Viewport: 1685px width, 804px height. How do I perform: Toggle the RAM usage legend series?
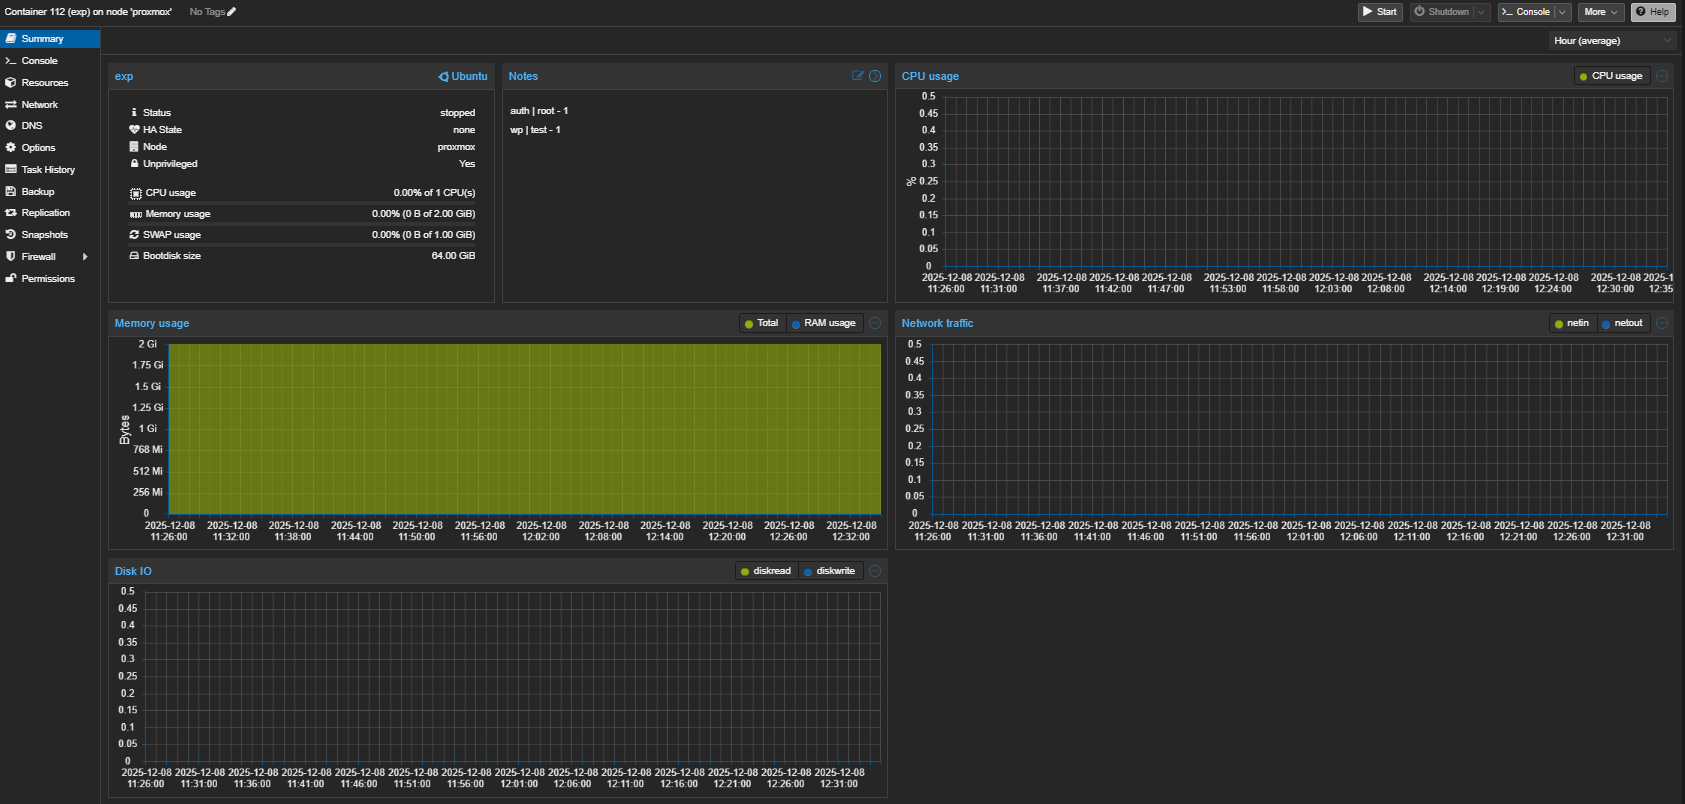point(824,323)
